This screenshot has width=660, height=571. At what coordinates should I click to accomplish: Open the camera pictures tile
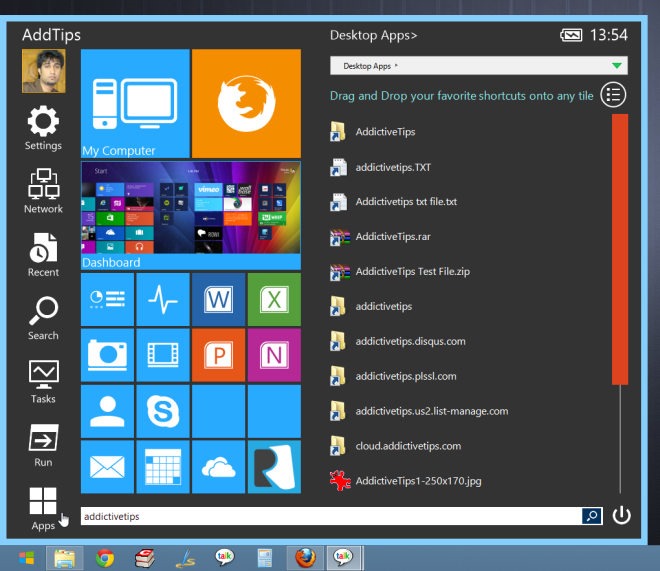107,355
